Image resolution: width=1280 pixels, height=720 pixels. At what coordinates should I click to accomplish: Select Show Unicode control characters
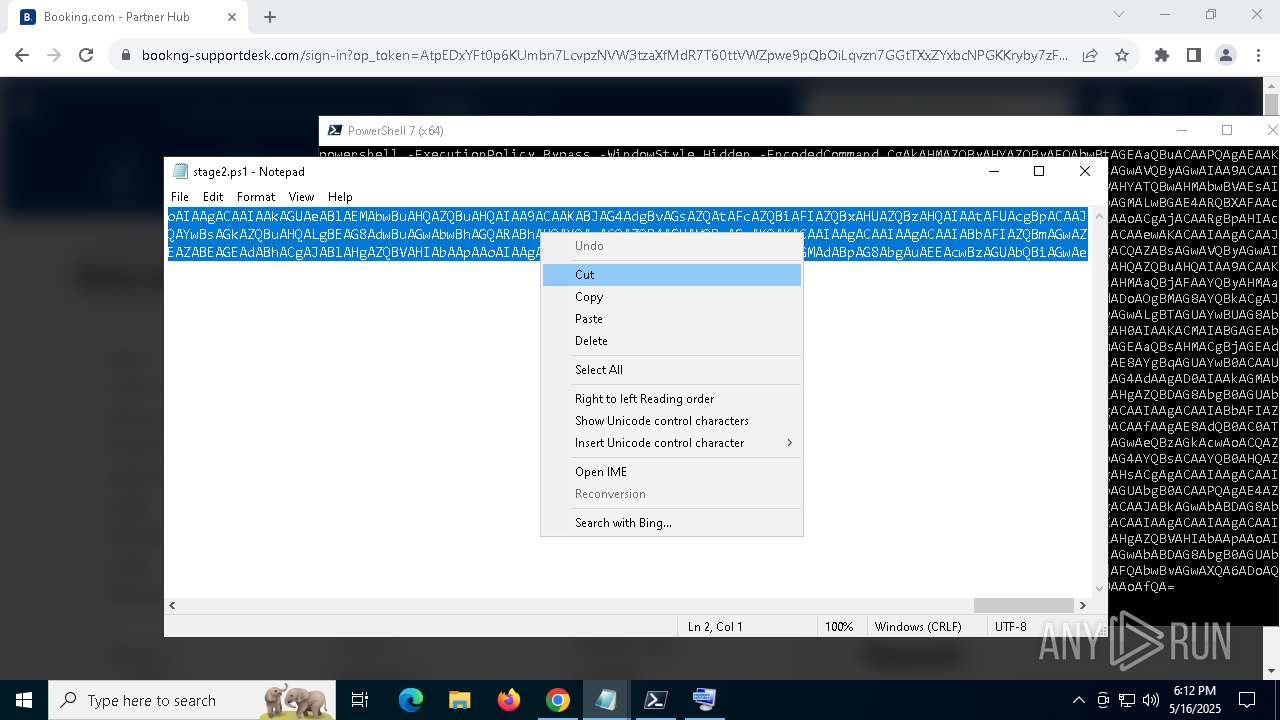pos(671,421)
